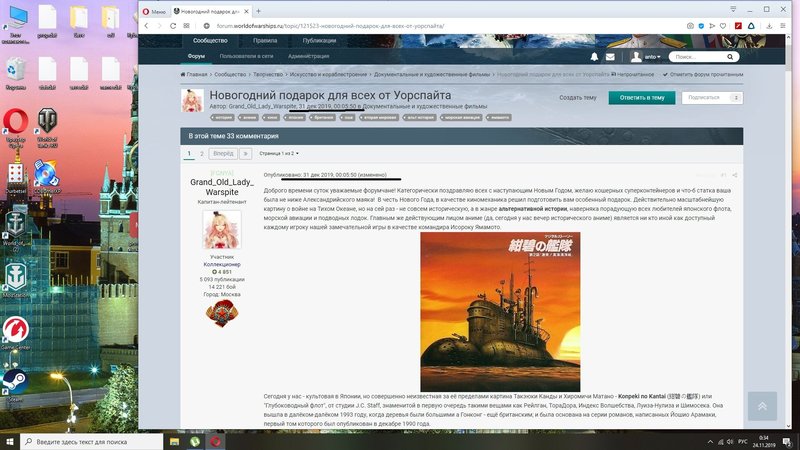Select the Game Center desktop shortcut
The height and width of the screenshot is (450, 800).
pos(15,333)
